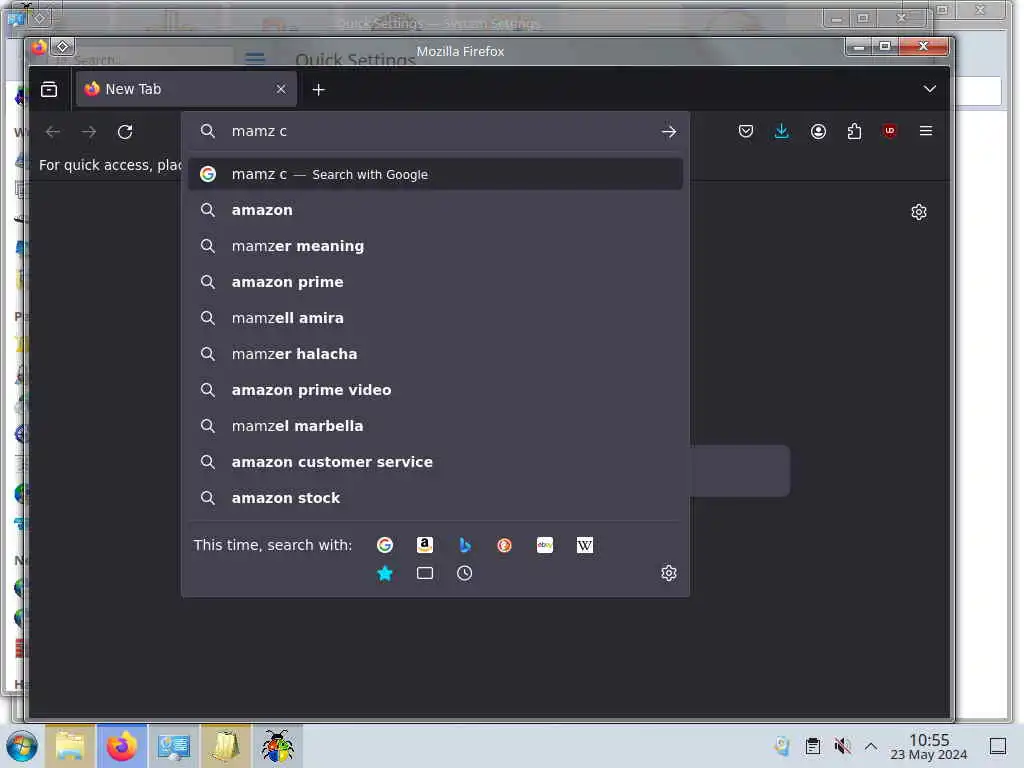Click the forward navigation arrow

click(x=89, y=132)
